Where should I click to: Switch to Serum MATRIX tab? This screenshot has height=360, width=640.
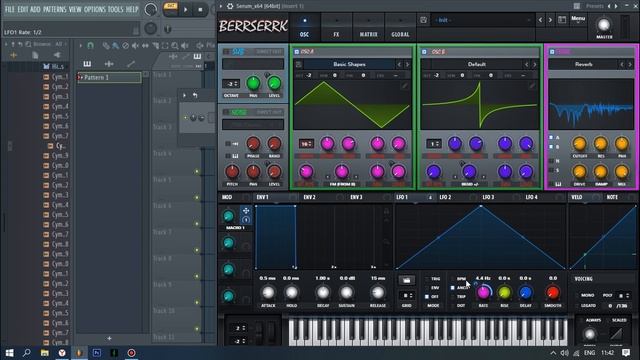[368, 27]
